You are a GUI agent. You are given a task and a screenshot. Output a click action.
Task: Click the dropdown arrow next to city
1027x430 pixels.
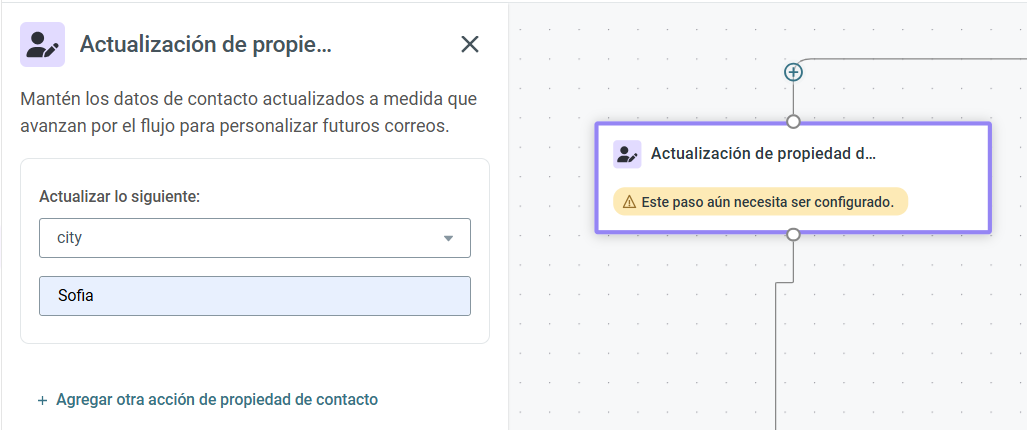[449, 238]
